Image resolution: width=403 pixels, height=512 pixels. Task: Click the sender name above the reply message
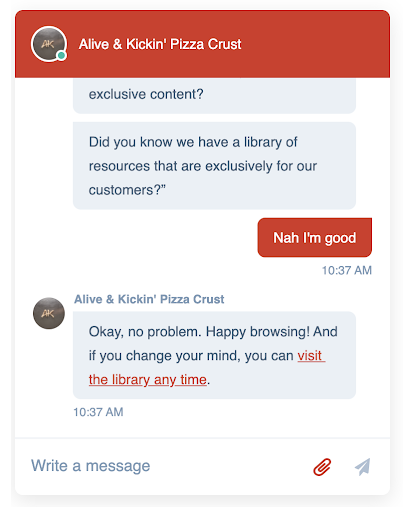(149, 299)
